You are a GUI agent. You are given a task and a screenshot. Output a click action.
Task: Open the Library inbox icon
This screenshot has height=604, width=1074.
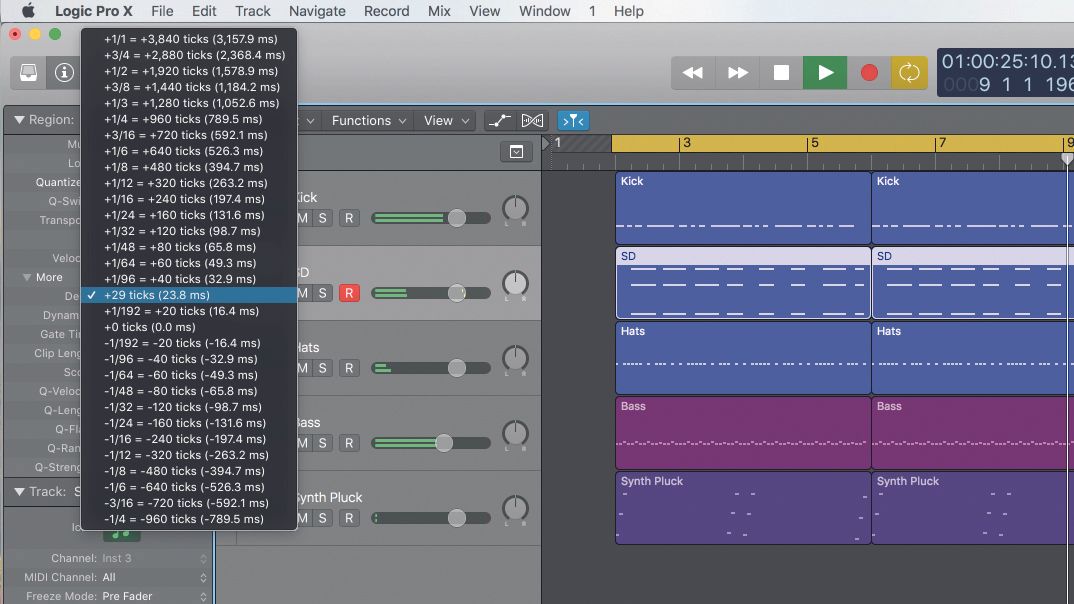tap(29, 73)
